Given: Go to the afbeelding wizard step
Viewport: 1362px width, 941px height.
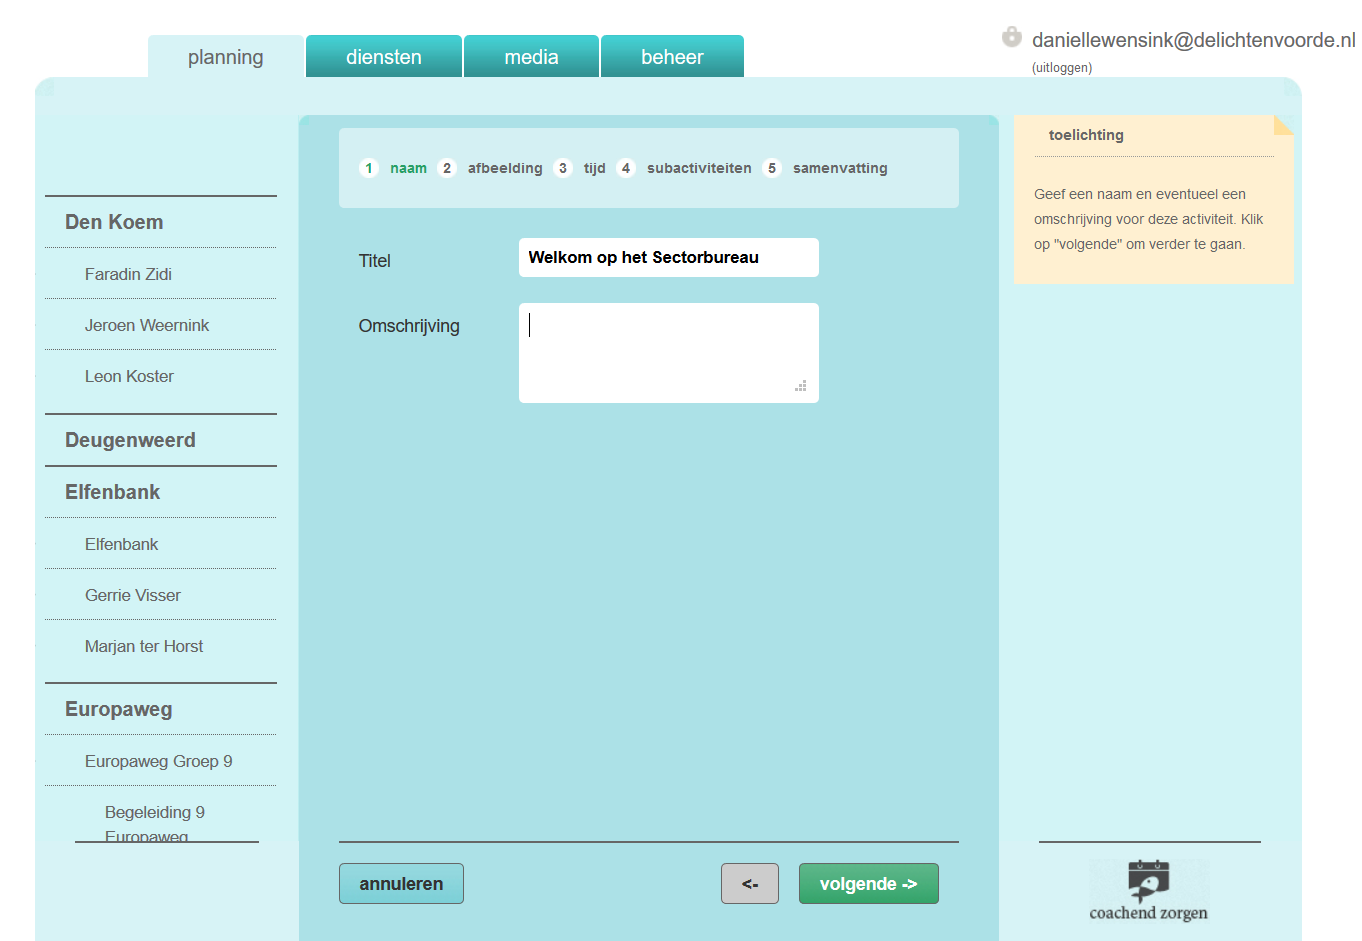Looking at the screenshot, I should (x=505, y=168).
